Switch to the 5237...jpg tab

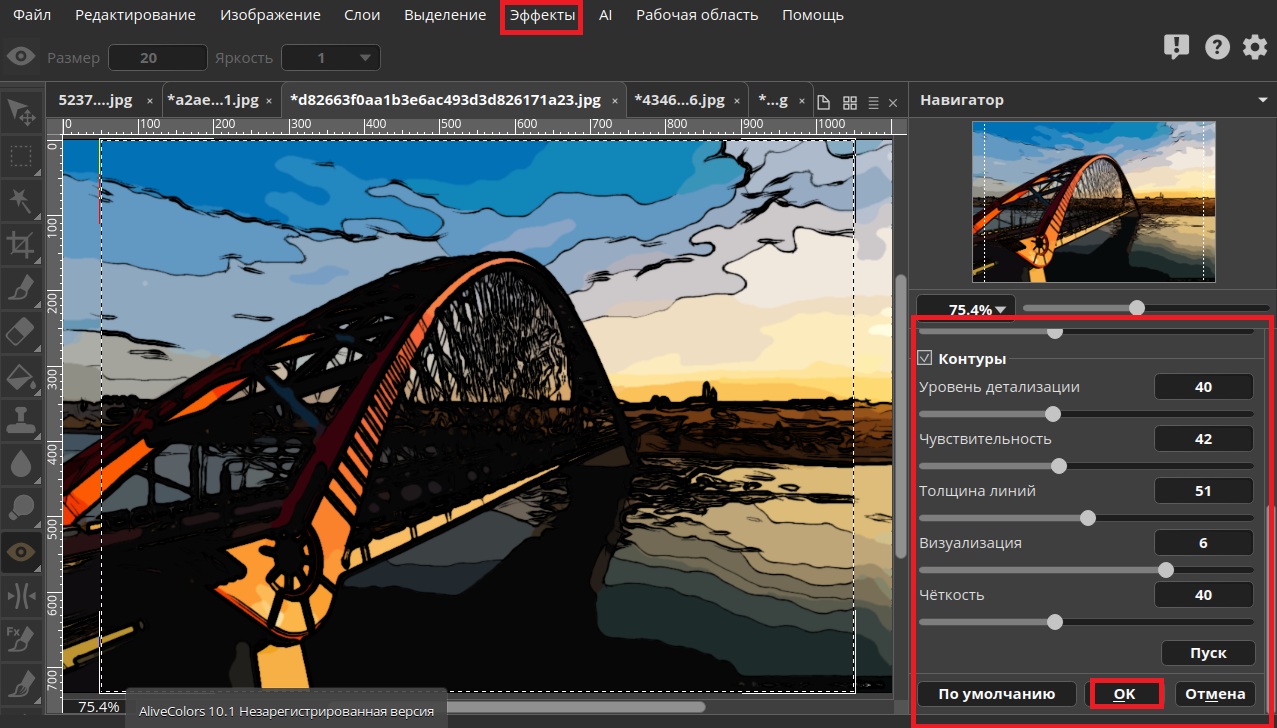[x=95, y=100]
